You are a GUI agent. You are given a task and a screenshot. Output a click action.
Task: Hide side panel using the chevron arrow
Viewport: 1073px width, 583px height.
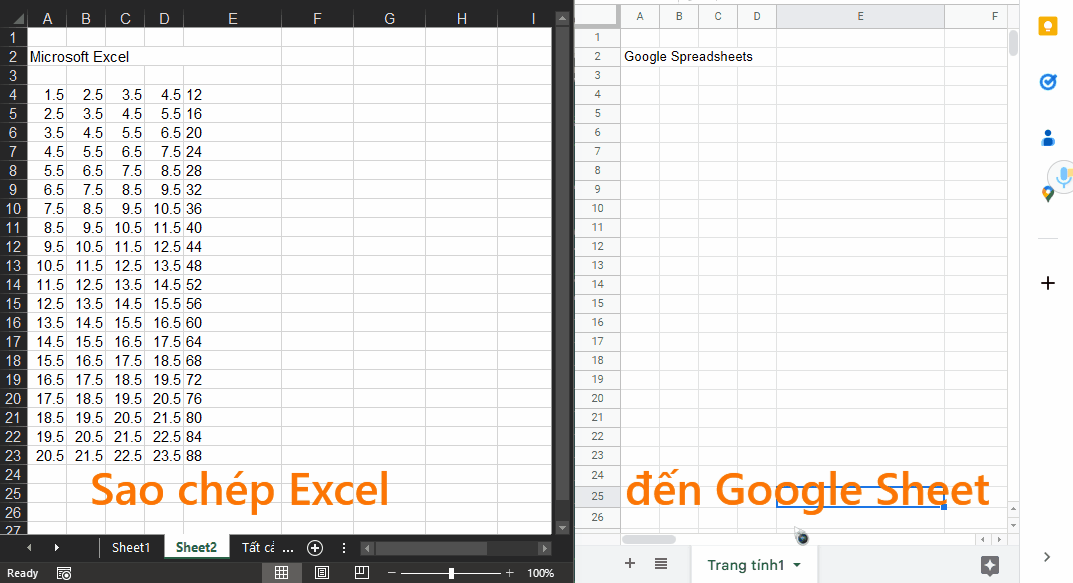tap(1047, 557)
